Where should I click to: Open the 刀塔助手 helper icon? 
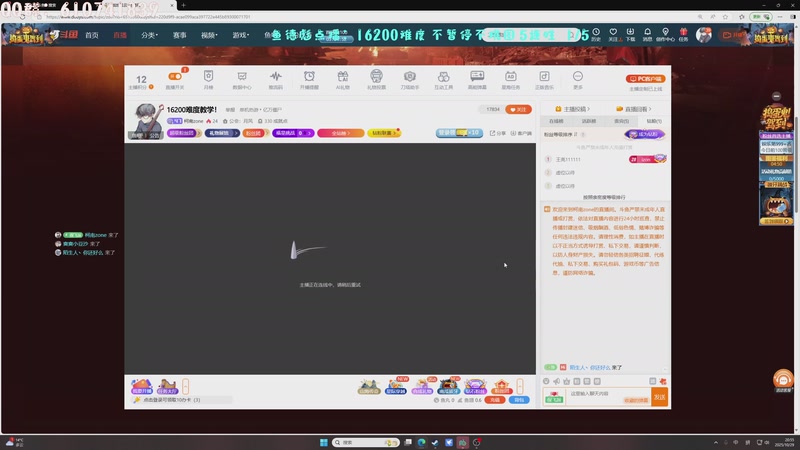(410, 77)
